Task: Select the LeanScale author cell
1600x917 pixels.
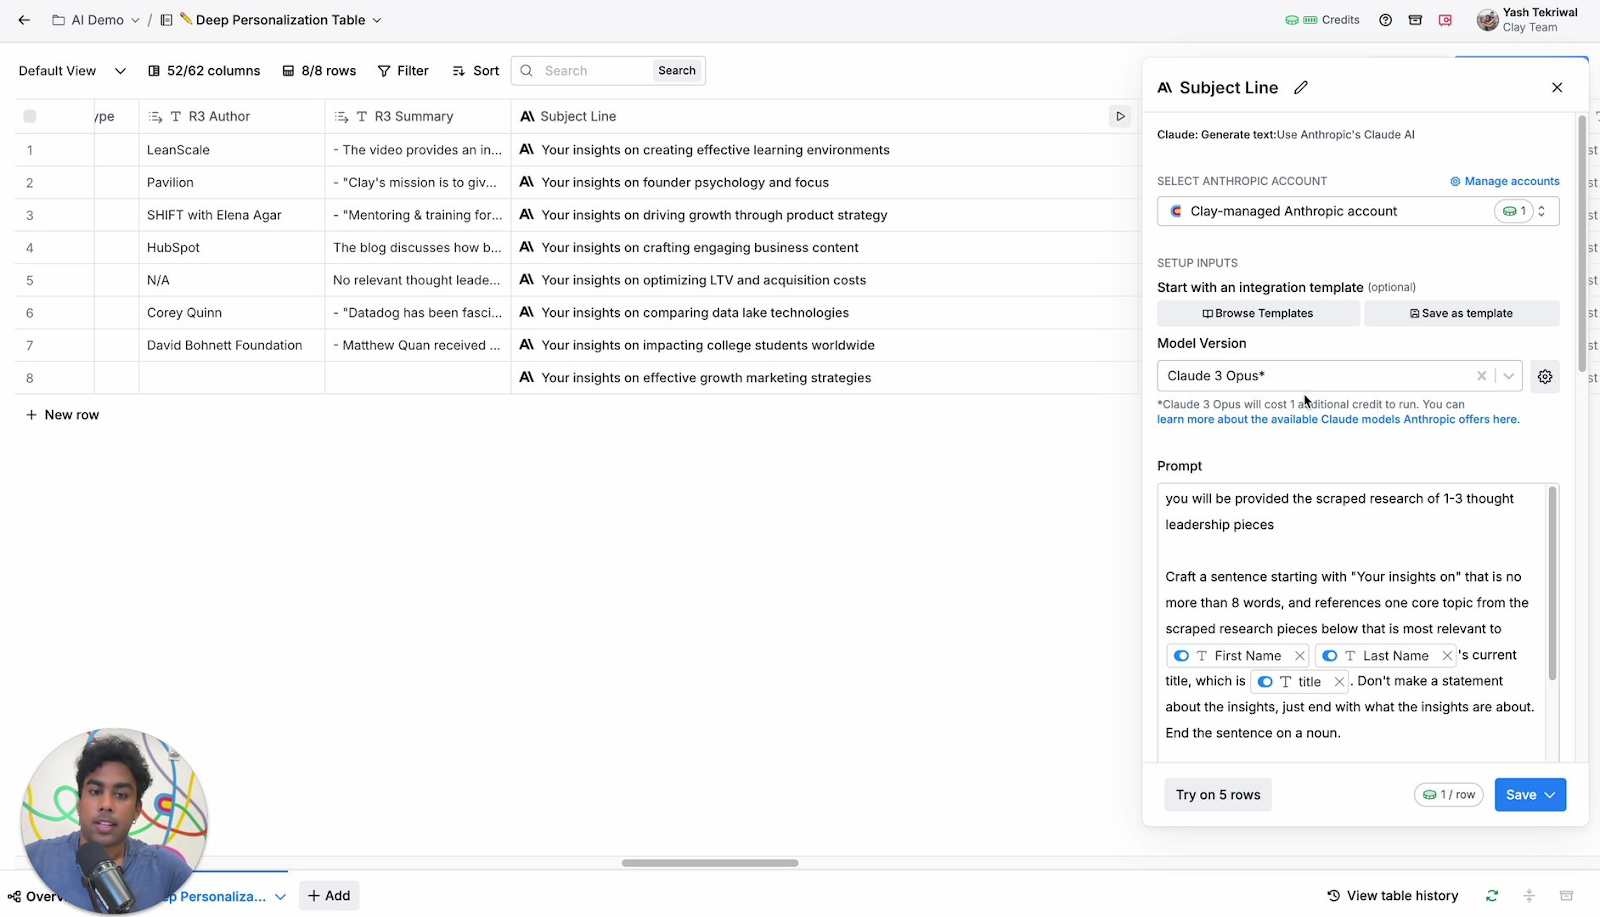Action: click(232, 150)
